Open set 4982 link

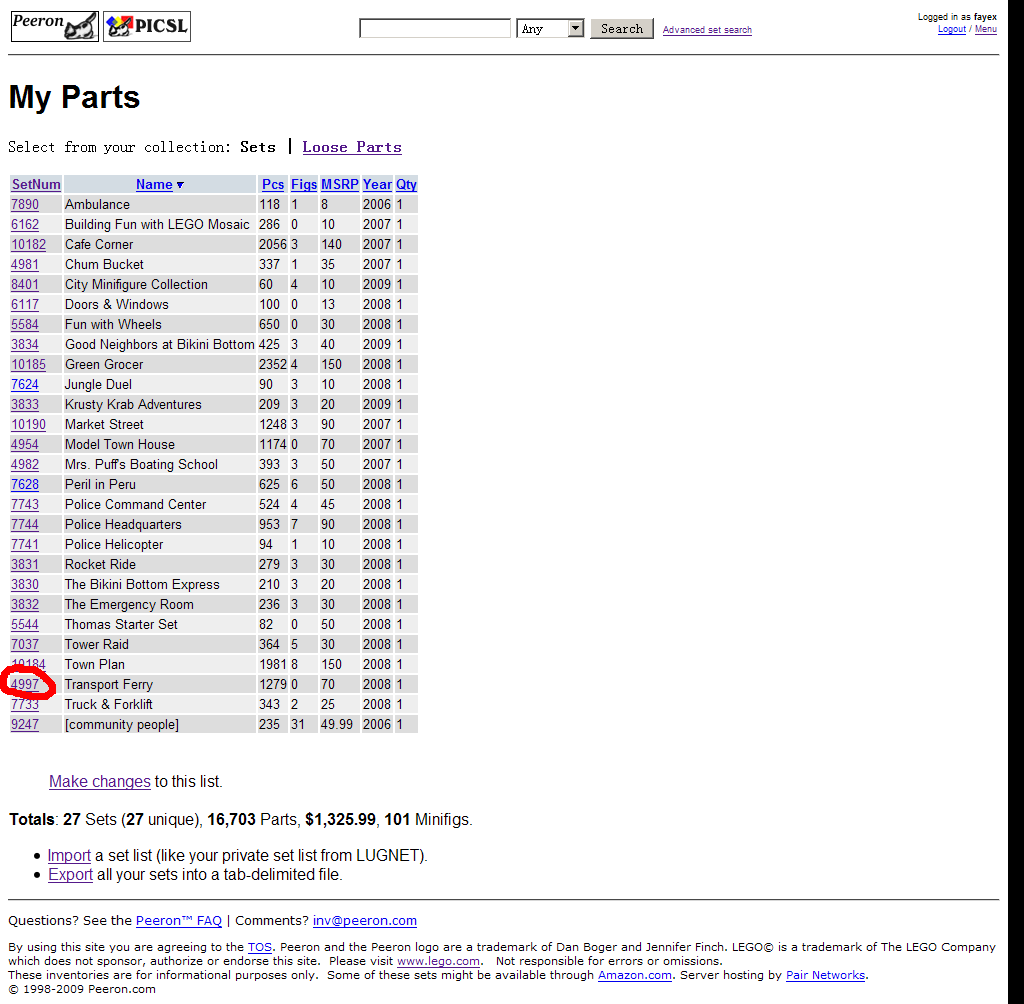[x=25, y=464]
